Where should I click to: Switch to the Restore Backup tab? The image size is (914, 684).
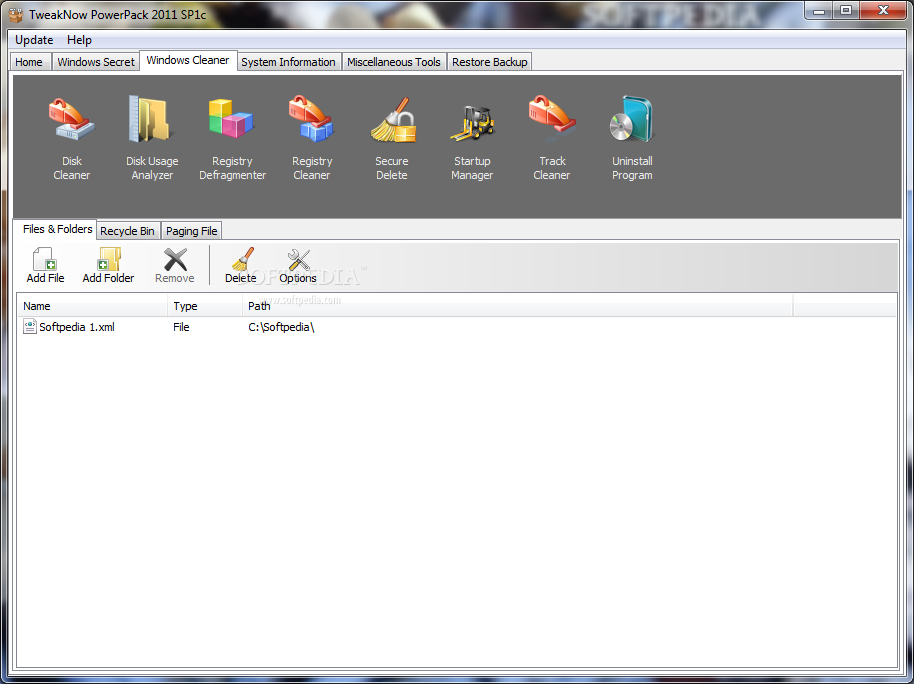pyautogui.click(x=490, y=62)
